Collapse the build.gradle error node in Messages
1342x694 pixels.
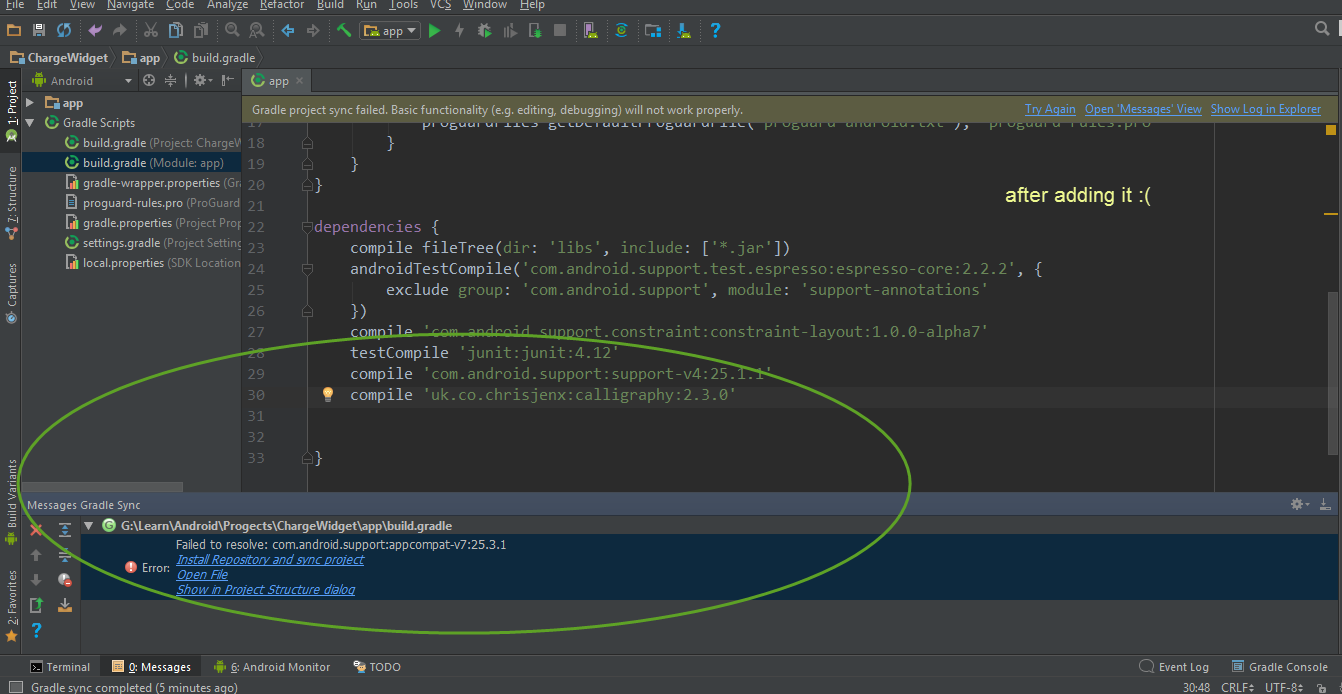89,525
